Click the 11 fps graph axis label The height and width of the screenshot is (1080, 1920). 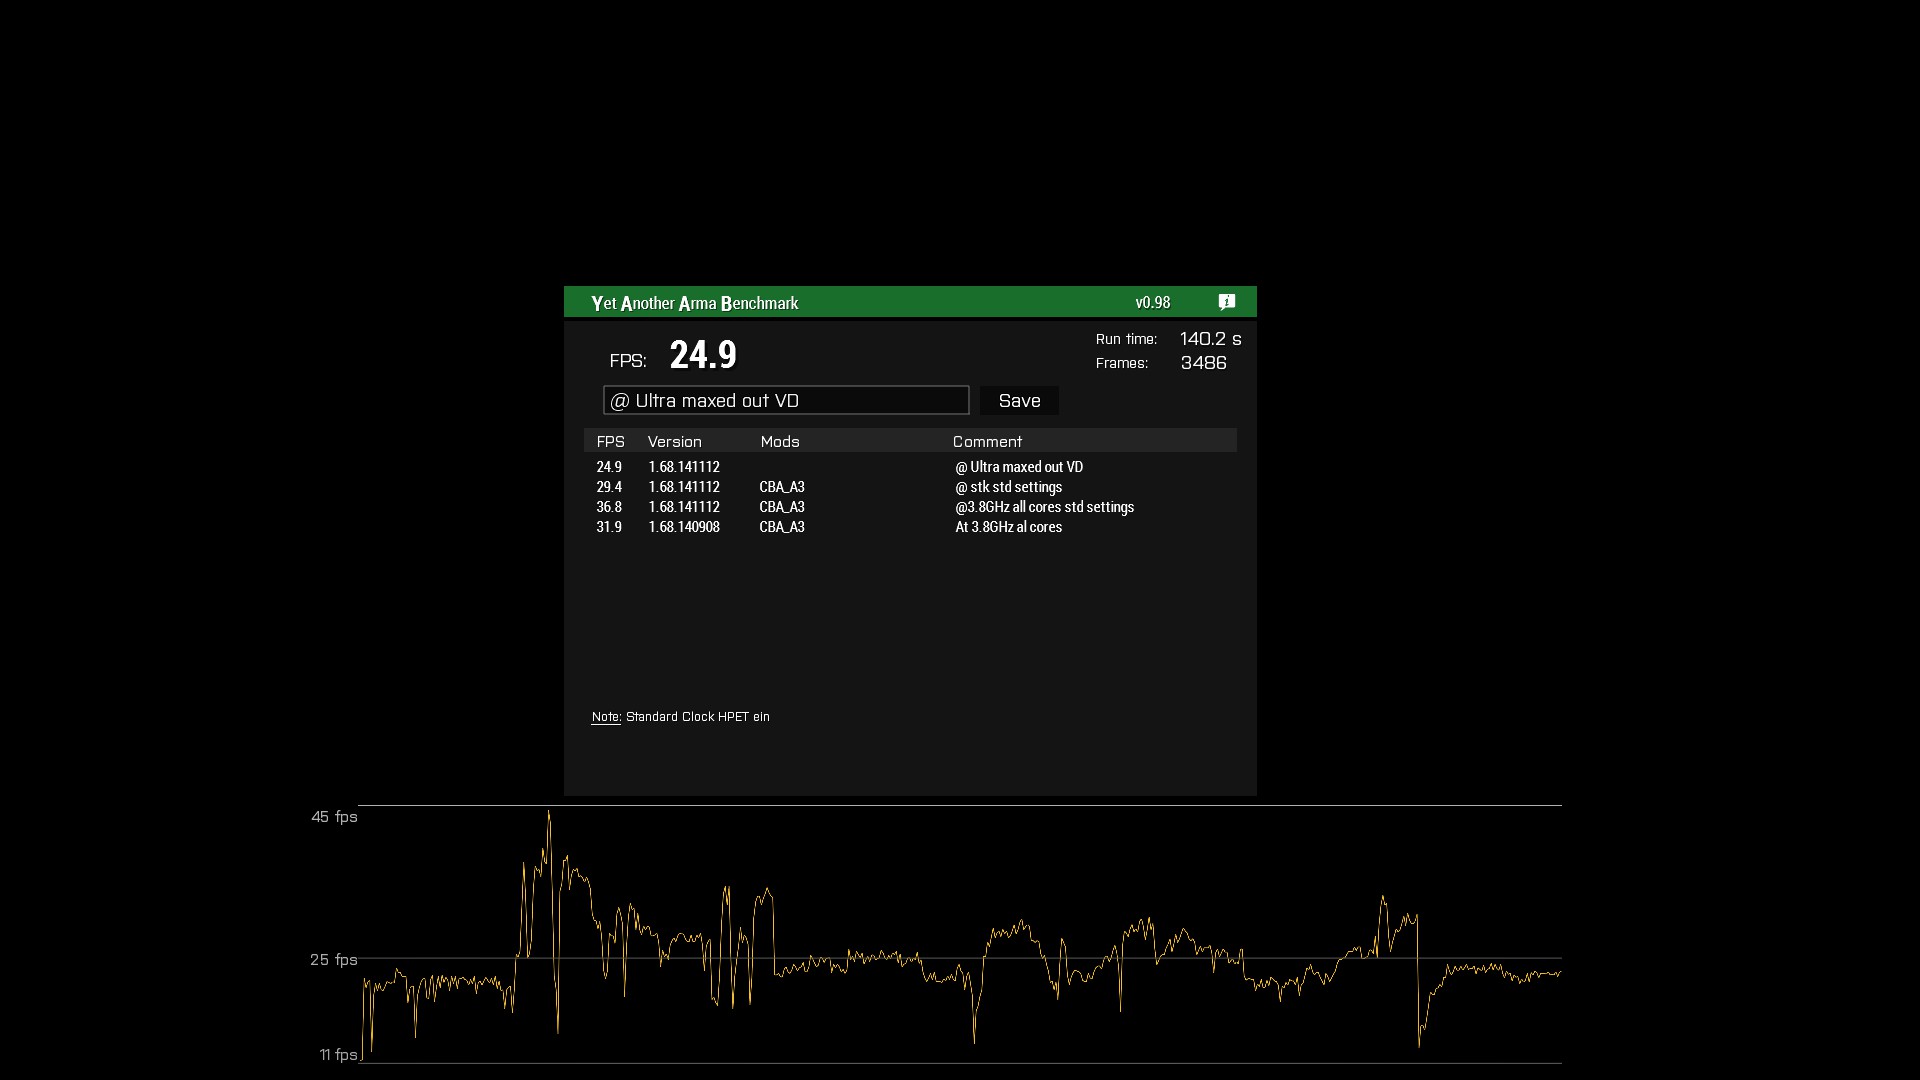pyautogui.click(x=338, y=1055)
